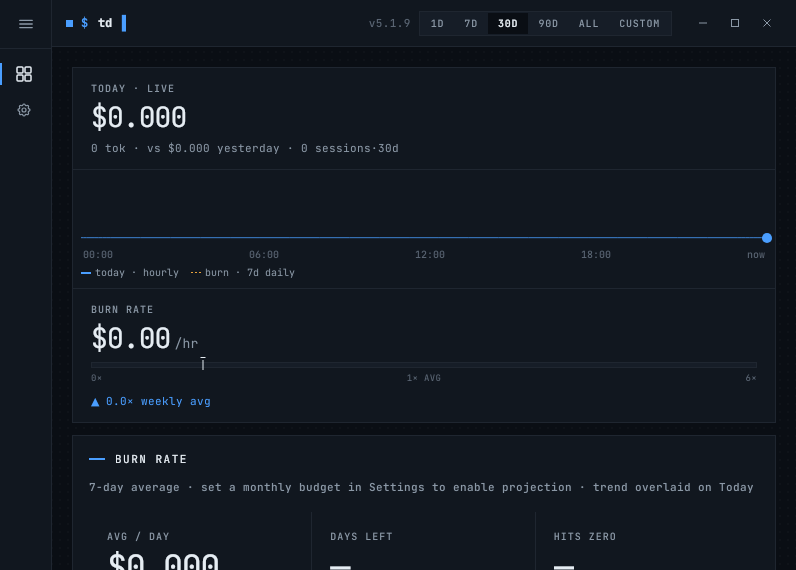This screenshot has height=570, width=796.
Task: Click the version label v5.1.9
Action: click(x=389, y=24)
